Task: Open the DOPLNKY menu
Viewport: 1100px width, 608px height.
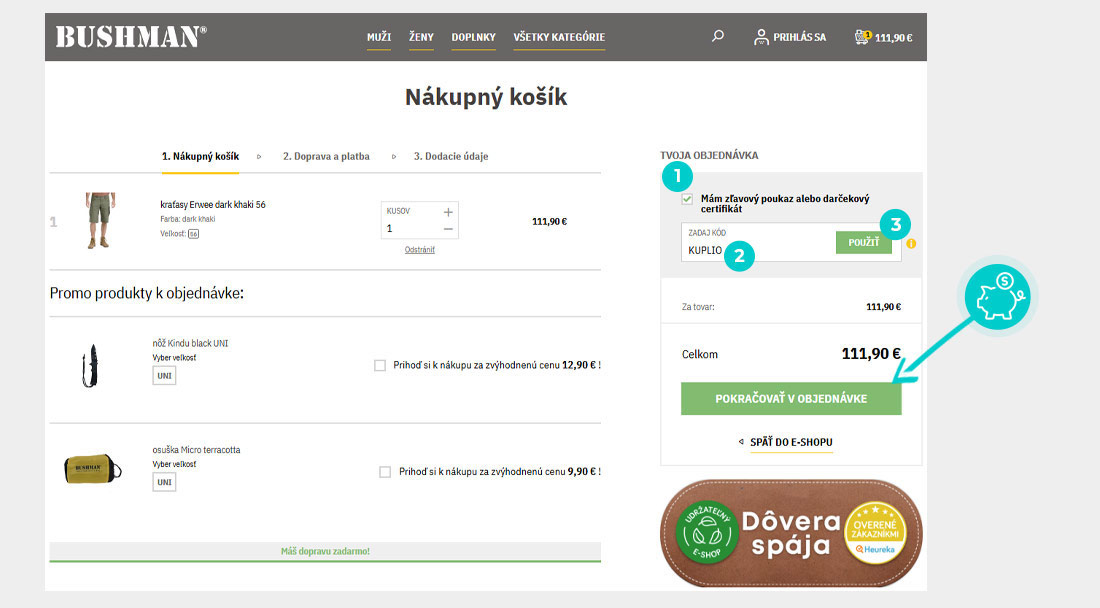Action: coord(474,37)
